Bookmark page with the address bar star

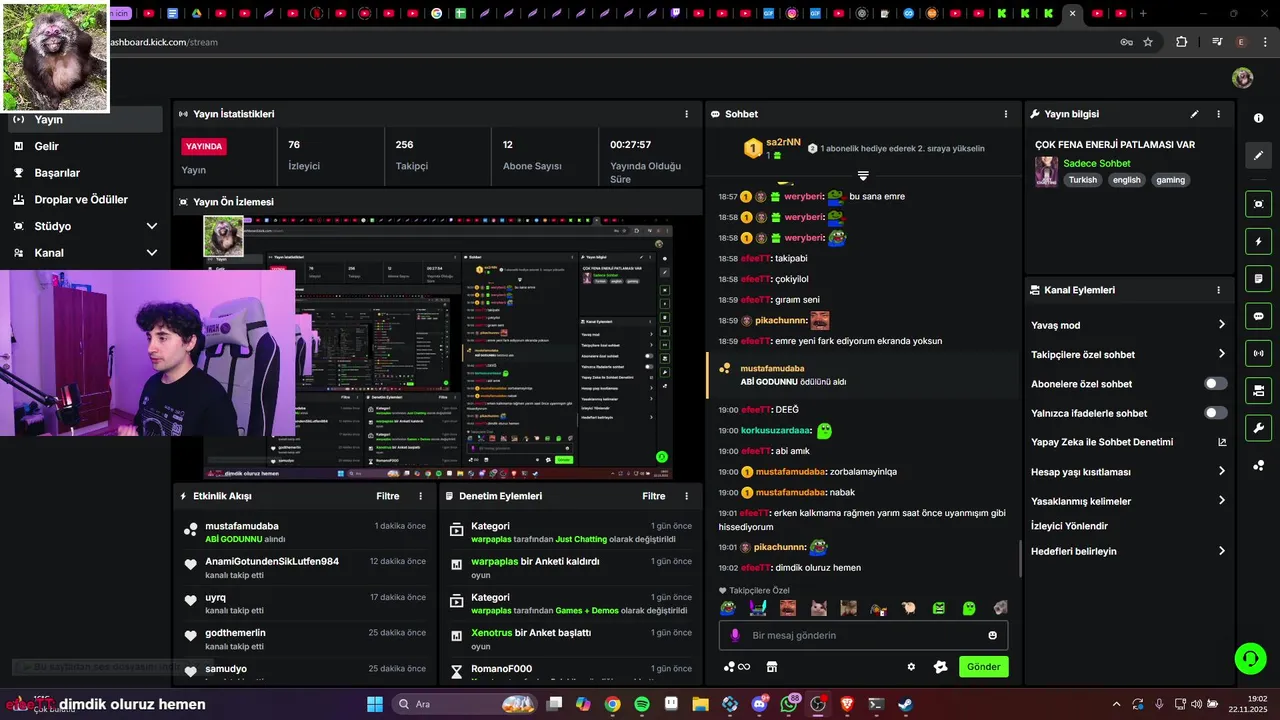coord(1148,42)
